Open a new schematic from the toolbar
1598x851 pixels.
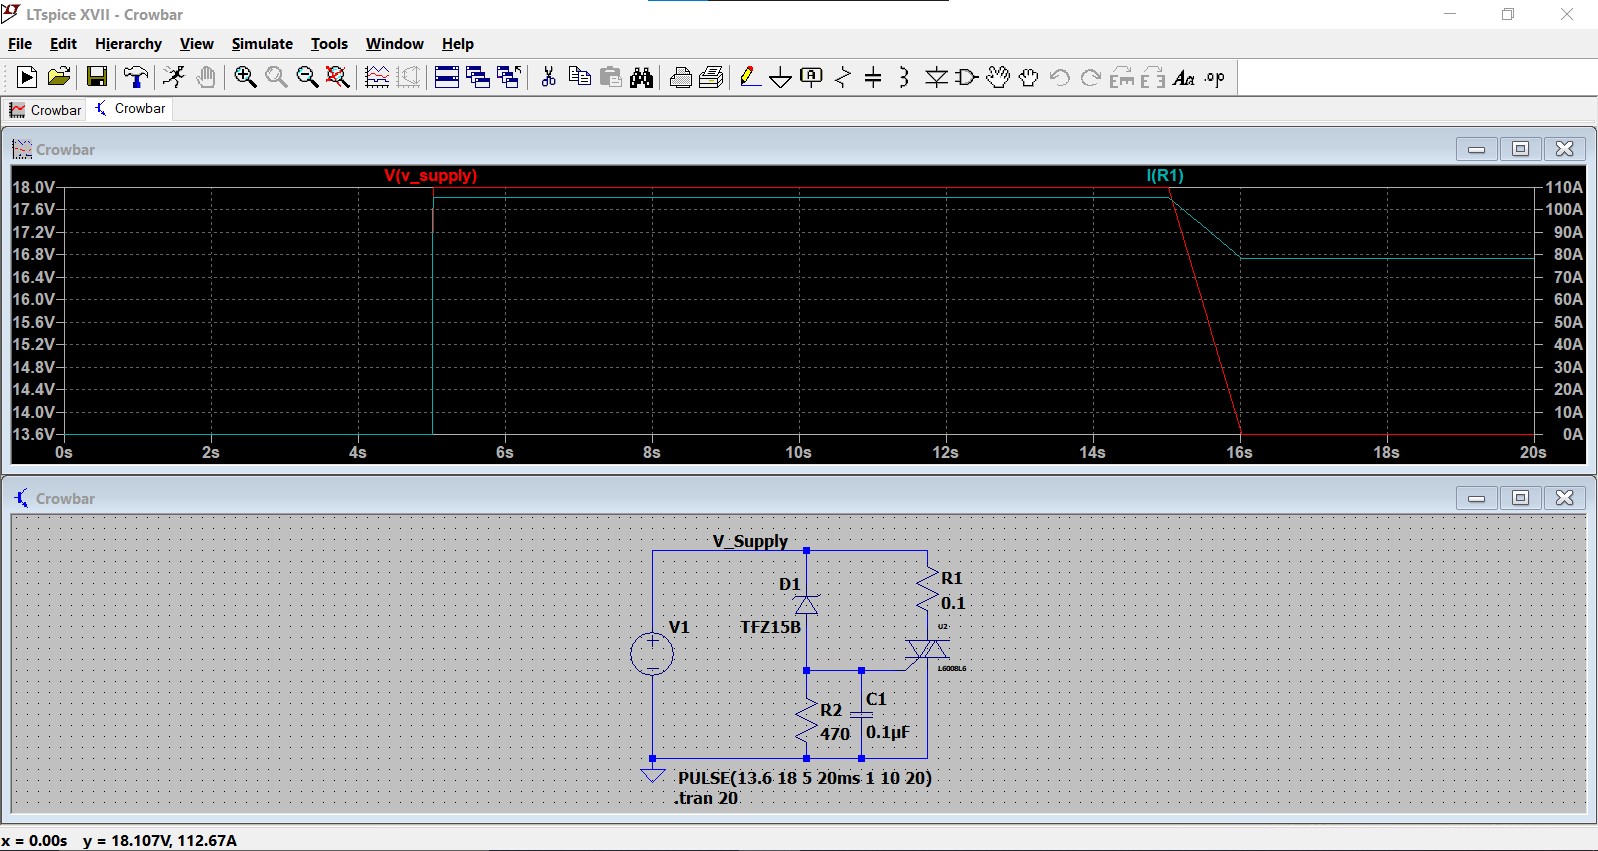pyautogui.click(x=27, y=77)
